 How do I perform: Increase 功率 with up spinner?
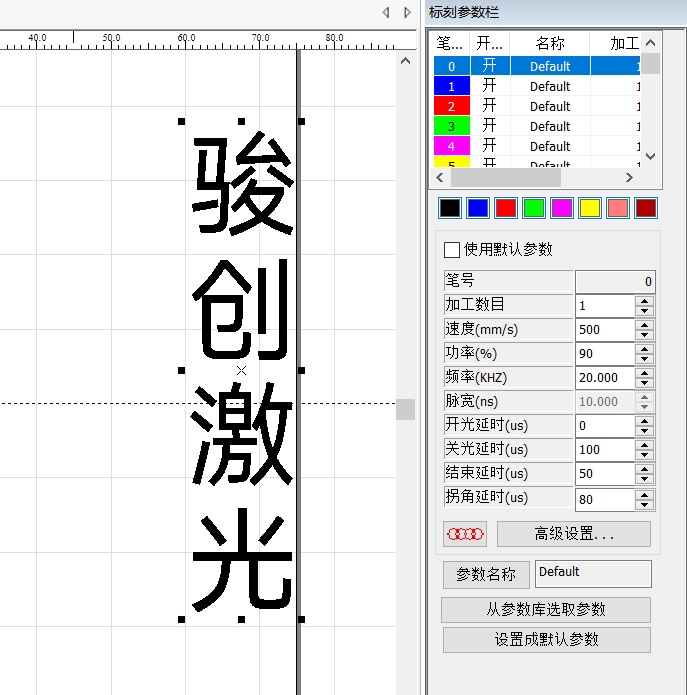[x=644, y=349]
